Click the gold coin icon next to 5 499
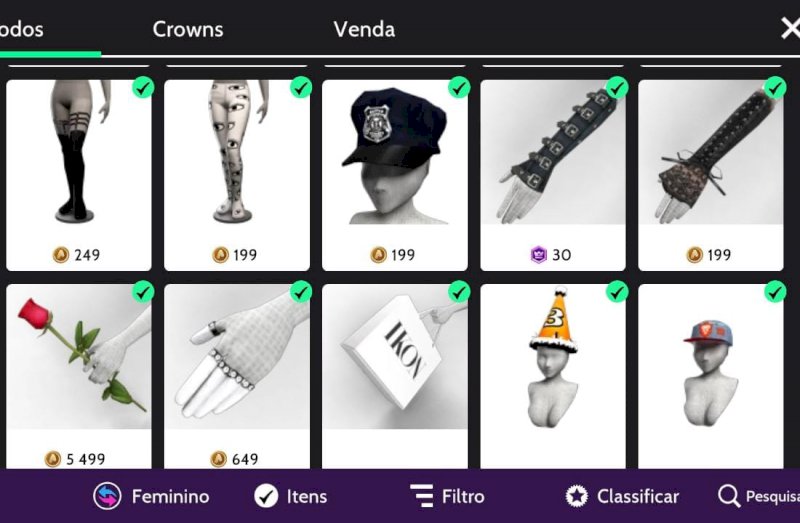Viewport: 800px width, 523px height. (53, 459)
